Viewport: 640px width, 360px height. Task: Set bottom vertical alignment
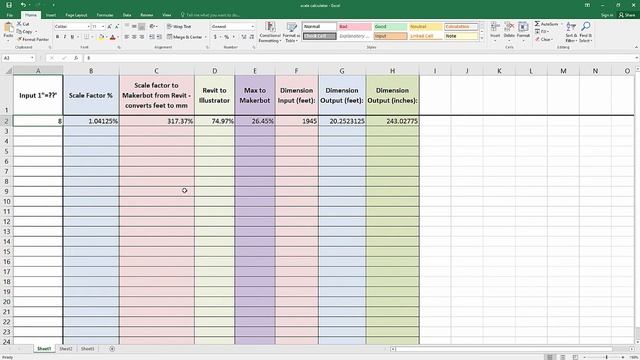[x=142, y=27]
